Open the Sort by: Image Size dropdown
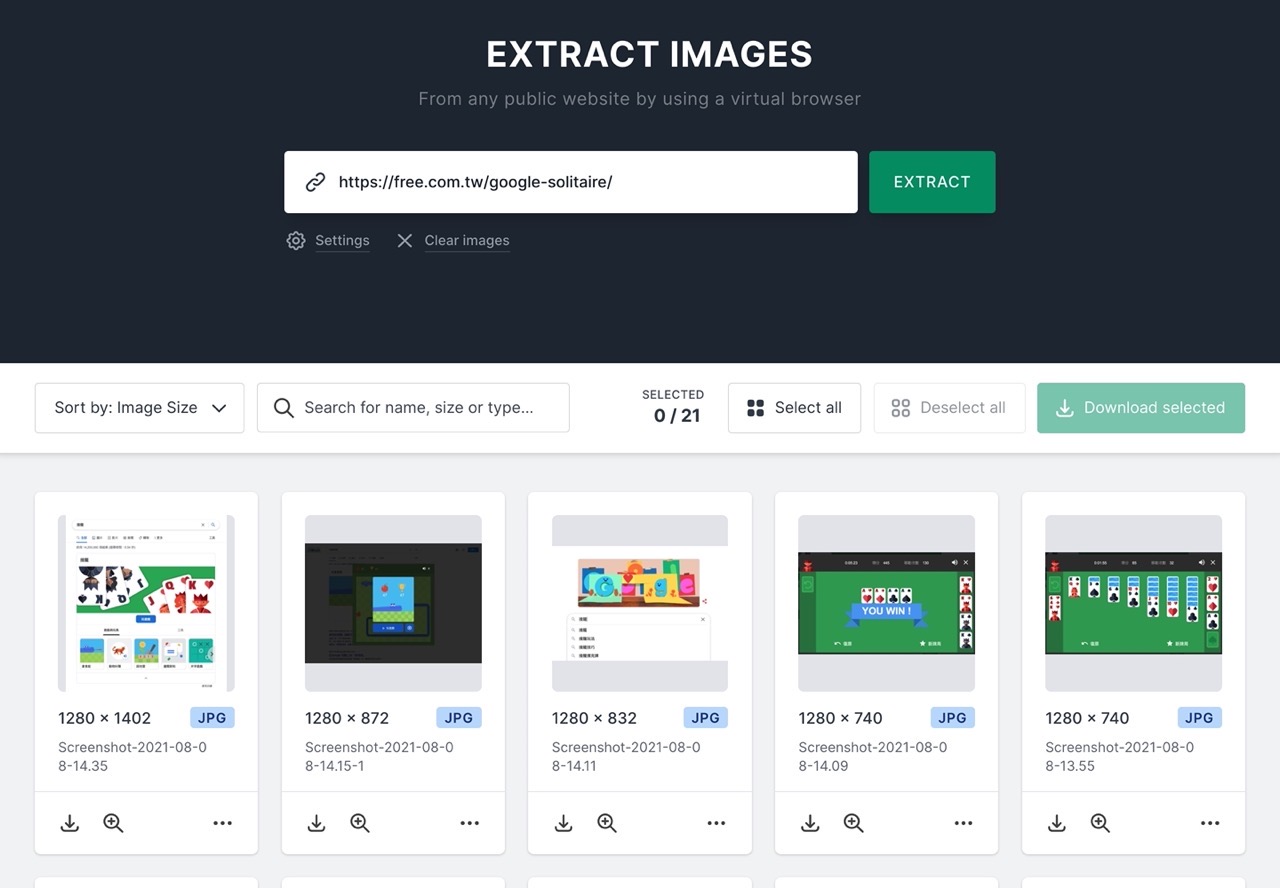 pos(139,407)
